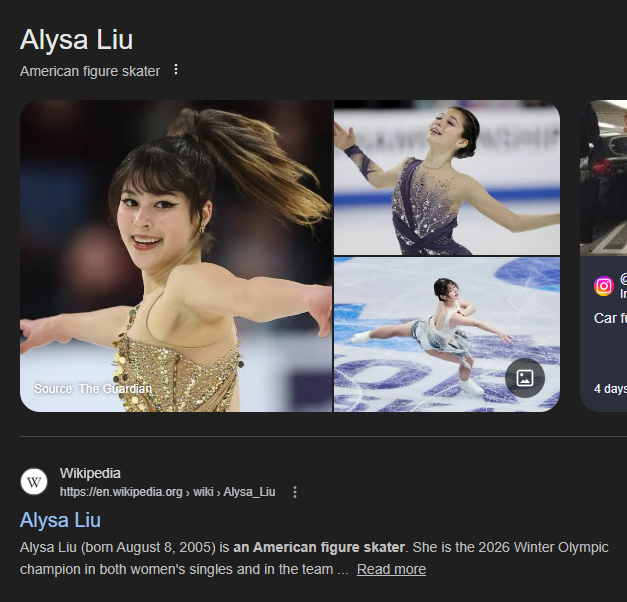Open the three-dot menu beside Wikipedia URL
Viewport: 627px width, 602px height.
click(x=295, y=492)
